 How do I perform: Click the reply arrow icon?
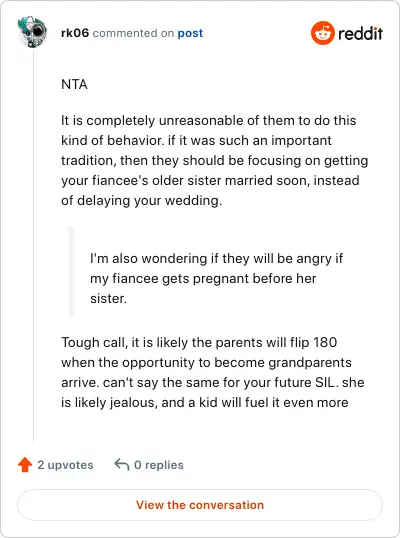[121, 465]
